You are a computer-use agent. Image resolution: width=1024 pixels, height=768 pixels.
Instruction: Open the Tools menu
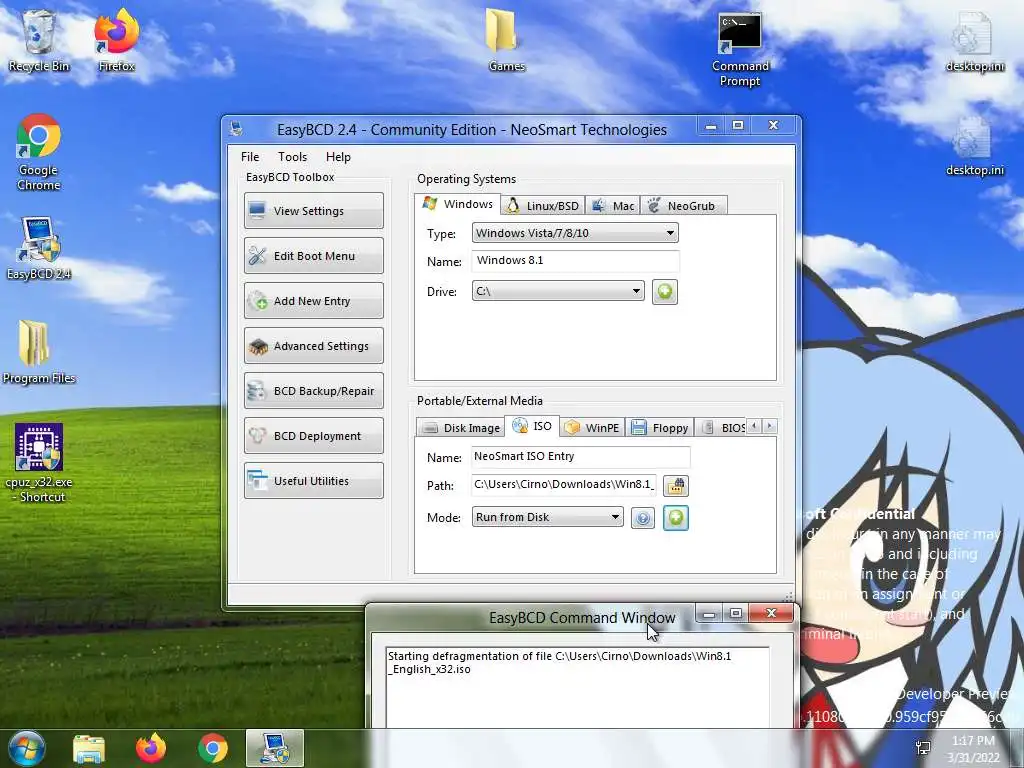(292, 157)
